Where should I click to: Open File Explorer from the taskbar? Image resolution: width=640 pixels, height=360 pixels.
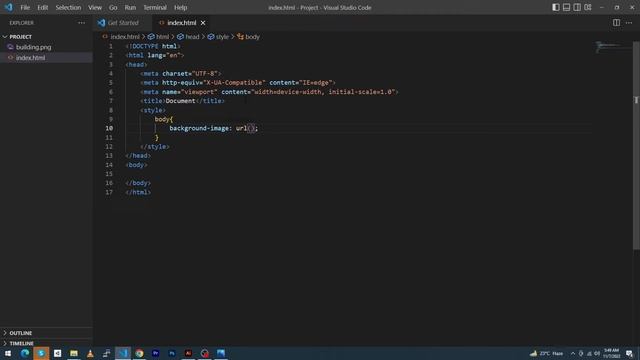73,353
